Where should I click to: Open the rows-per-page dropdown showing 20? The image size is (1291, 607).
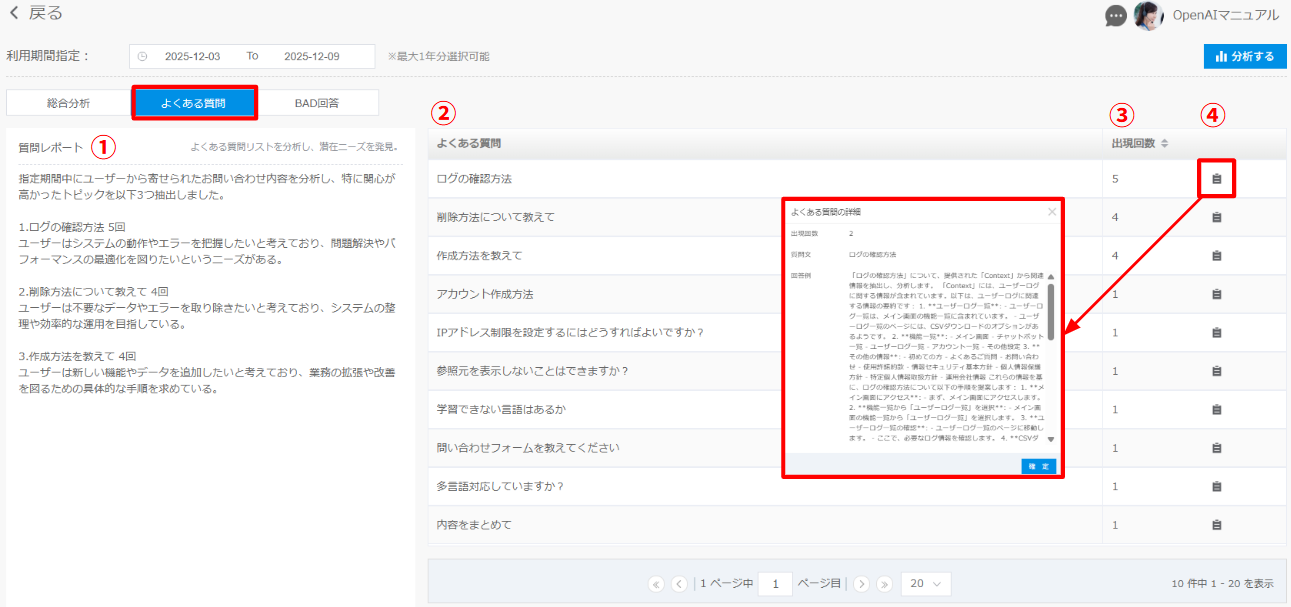(925, 584)
